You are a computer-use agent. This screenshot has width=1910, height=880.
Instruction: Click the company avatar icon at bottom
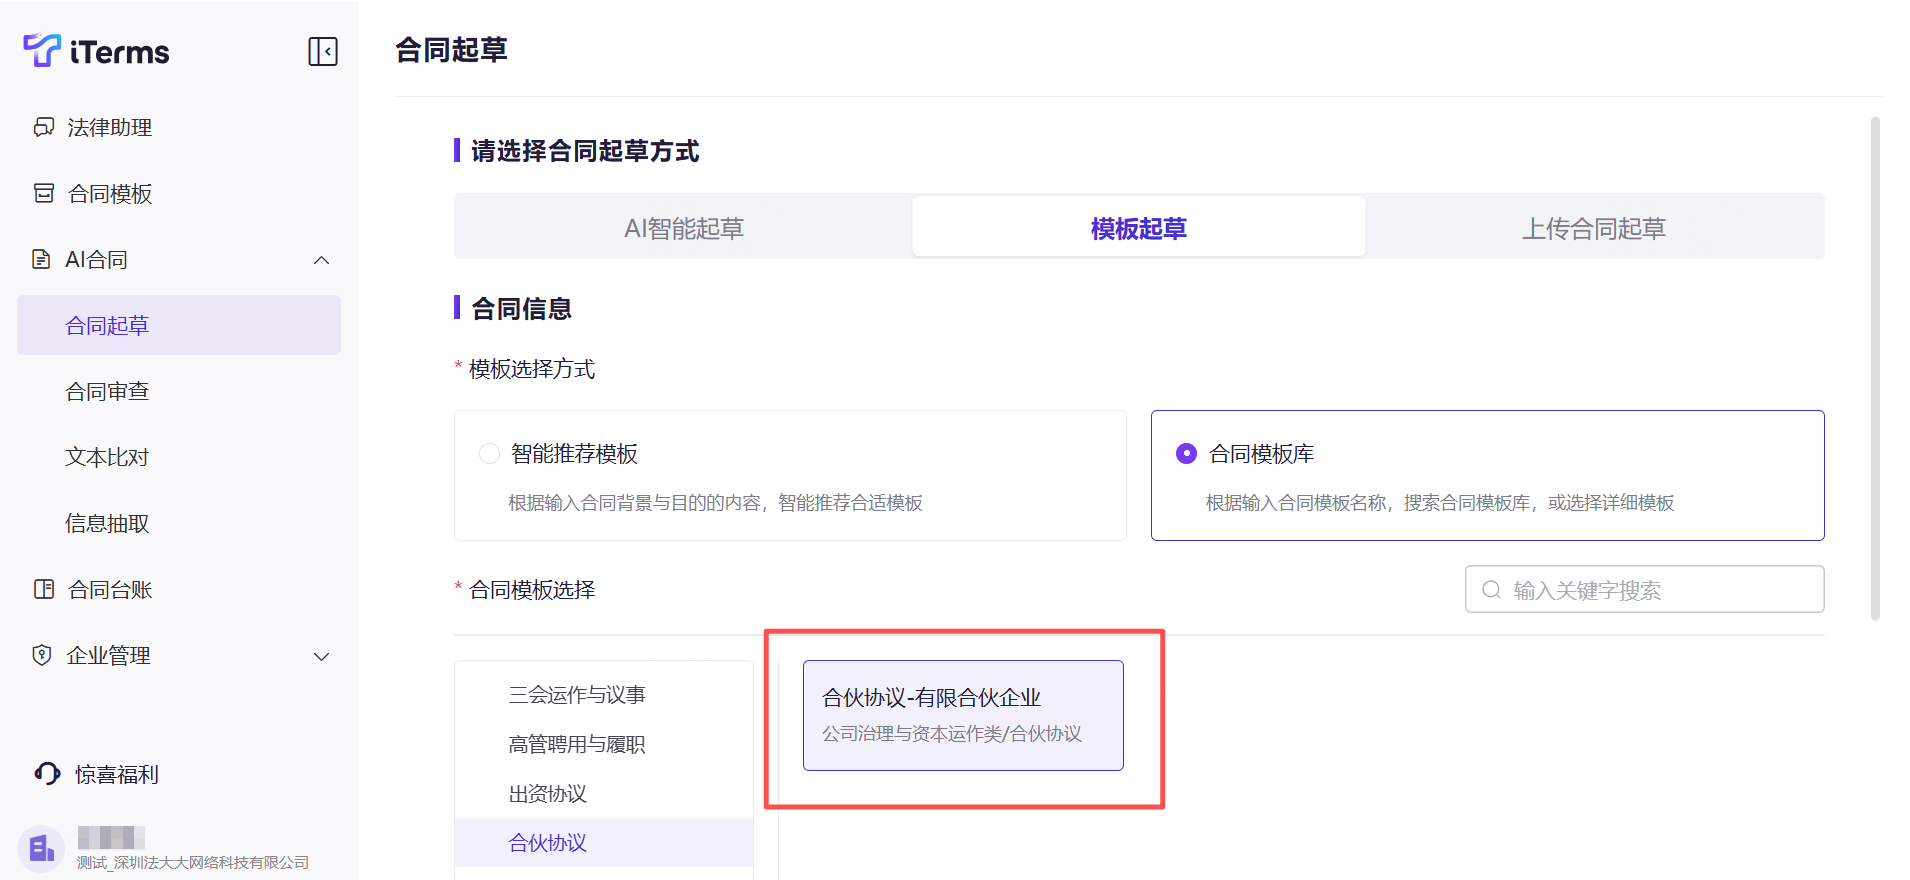[41, 849]
